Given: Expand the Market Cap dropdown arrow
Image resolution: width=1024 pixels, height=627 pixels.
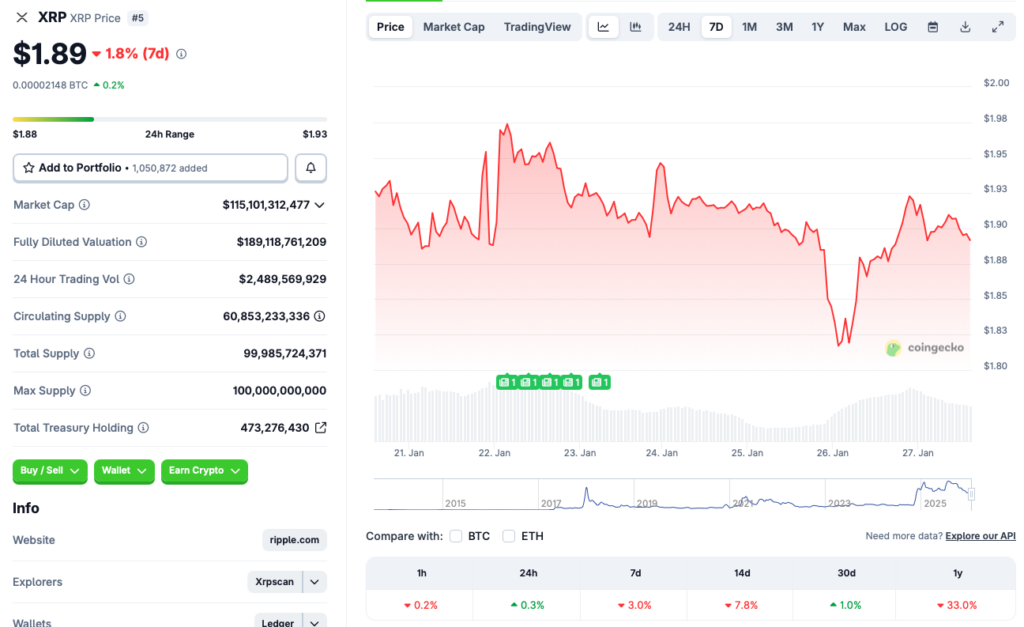Looking at the screenshot, I should tap(319, 204).
